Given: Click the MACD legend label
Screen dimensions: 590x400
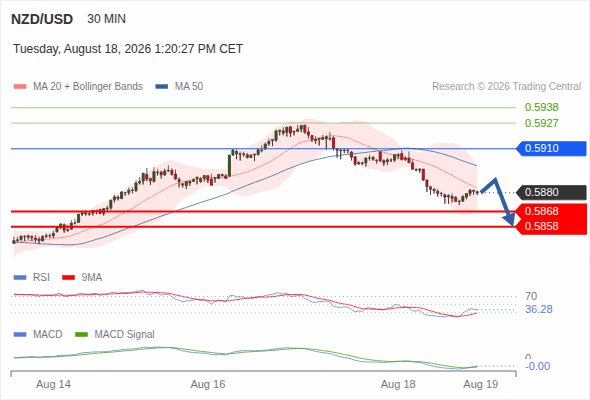Looking at the screenshot, I should (48, 335).
